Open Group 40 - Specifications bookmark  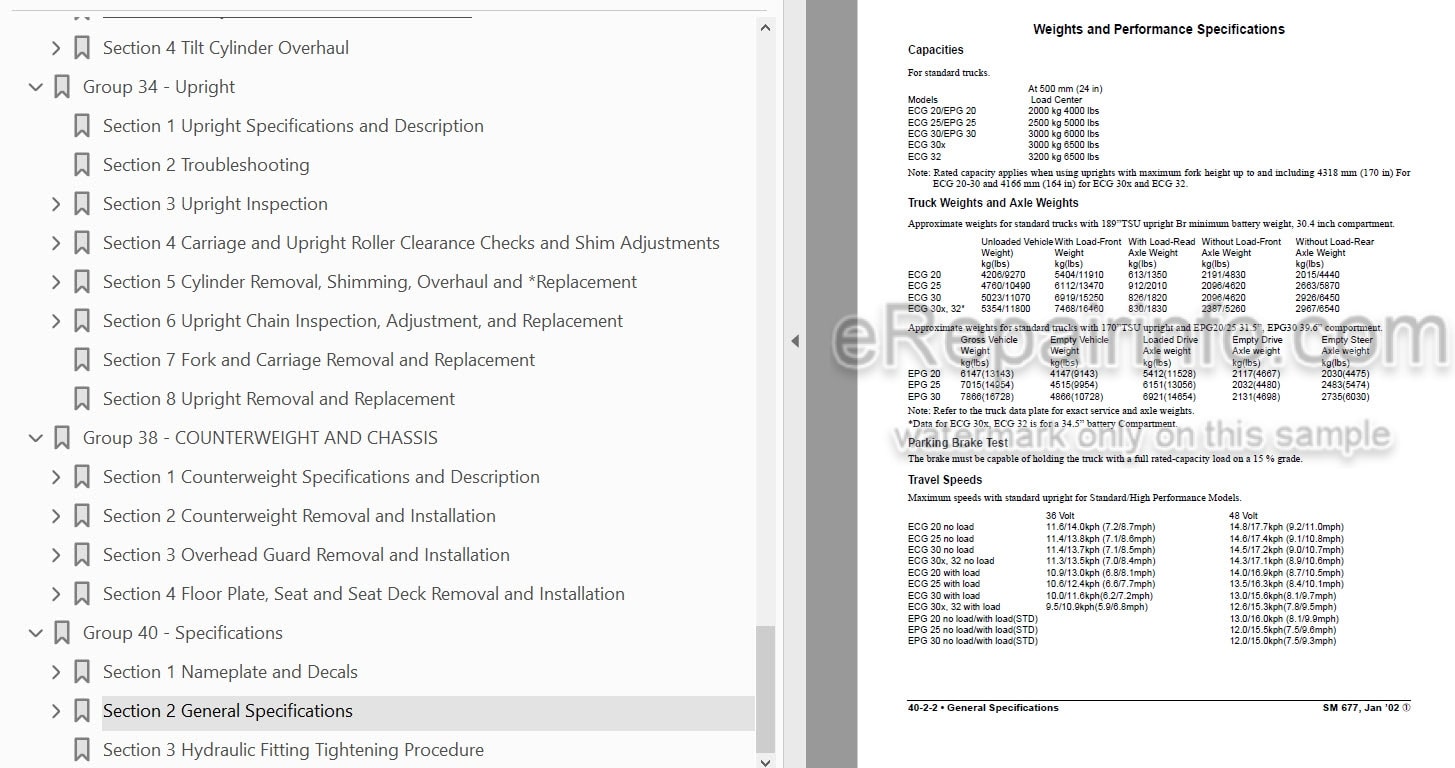(x=183, y=633)
